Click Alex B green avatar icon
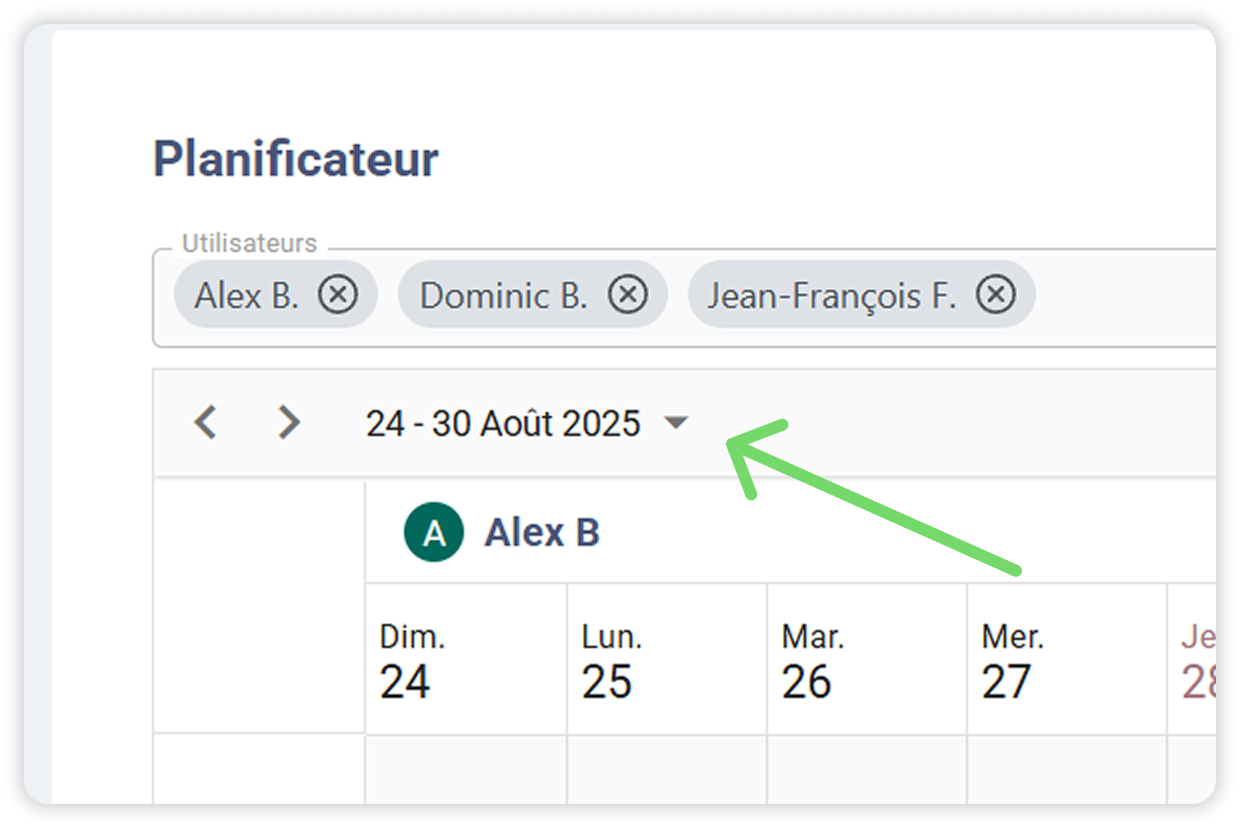 (433, 533)
